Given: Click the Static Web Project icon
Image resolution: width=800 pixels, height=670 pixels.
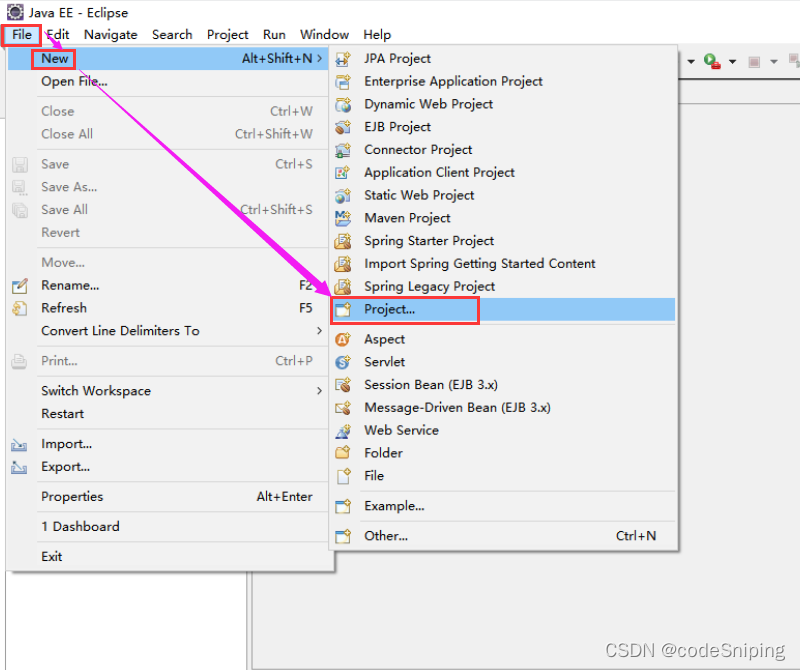Looking at the screenshot, I should pyautogui.click(x=343, y=195).
